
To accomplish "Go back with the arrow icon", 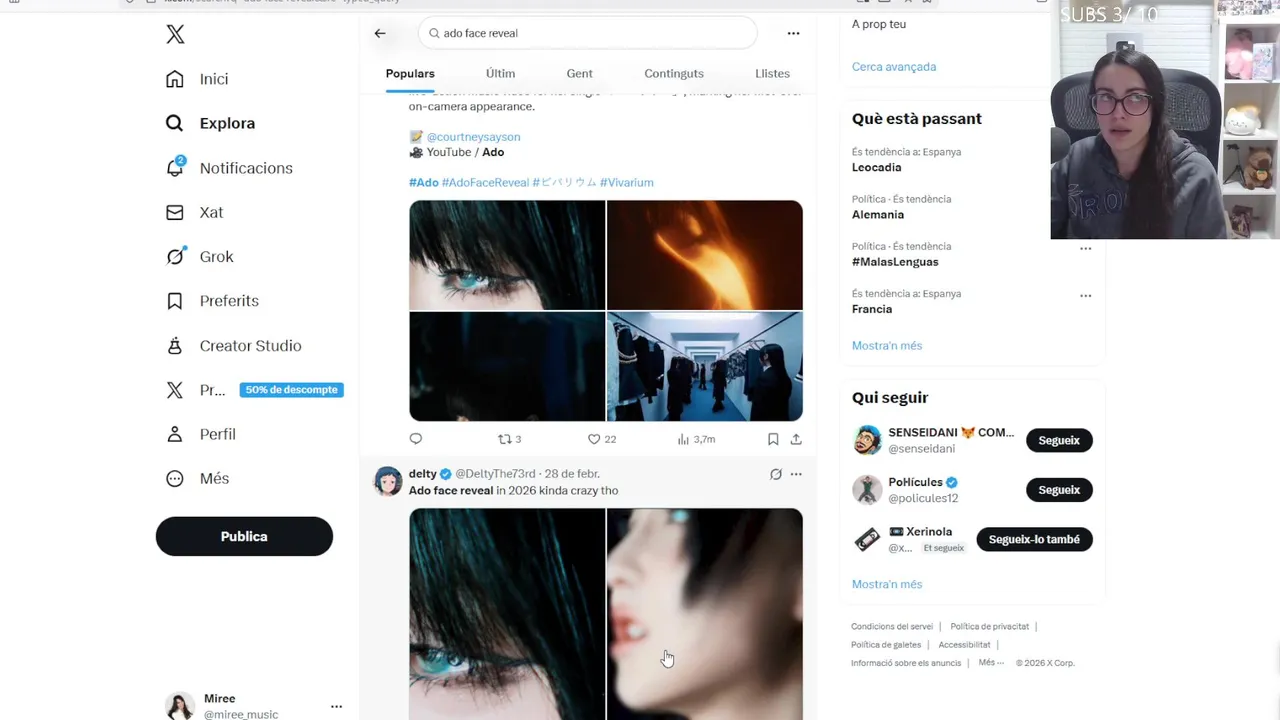I will [380, 33].
